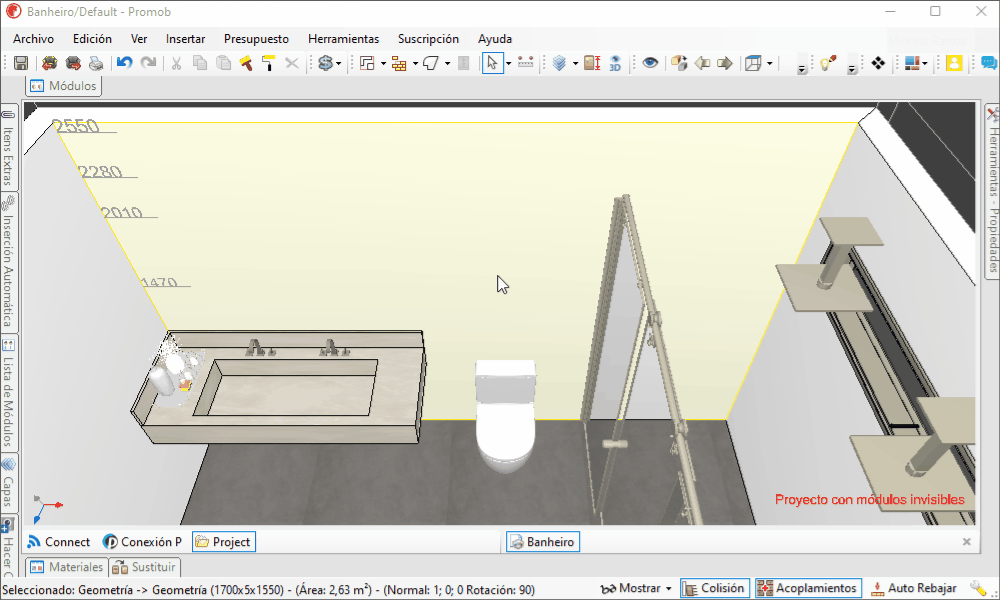Open the Ayuda menu
Image resolution: width=1000 pixels, height=600 pixels.
[494, 39]
